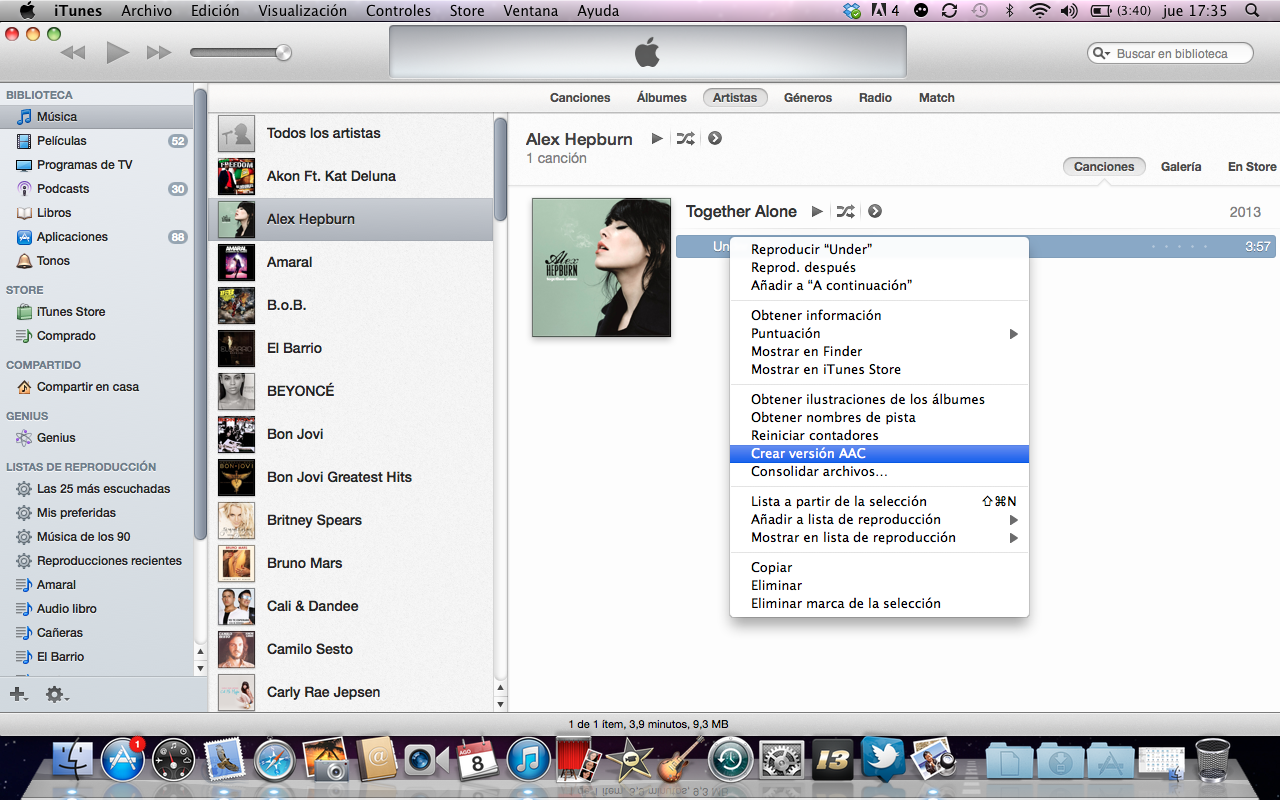This screenshot has height=800, width=1280.
Task: Open Reproducciones recientes playlist
Action: [97, 561]
